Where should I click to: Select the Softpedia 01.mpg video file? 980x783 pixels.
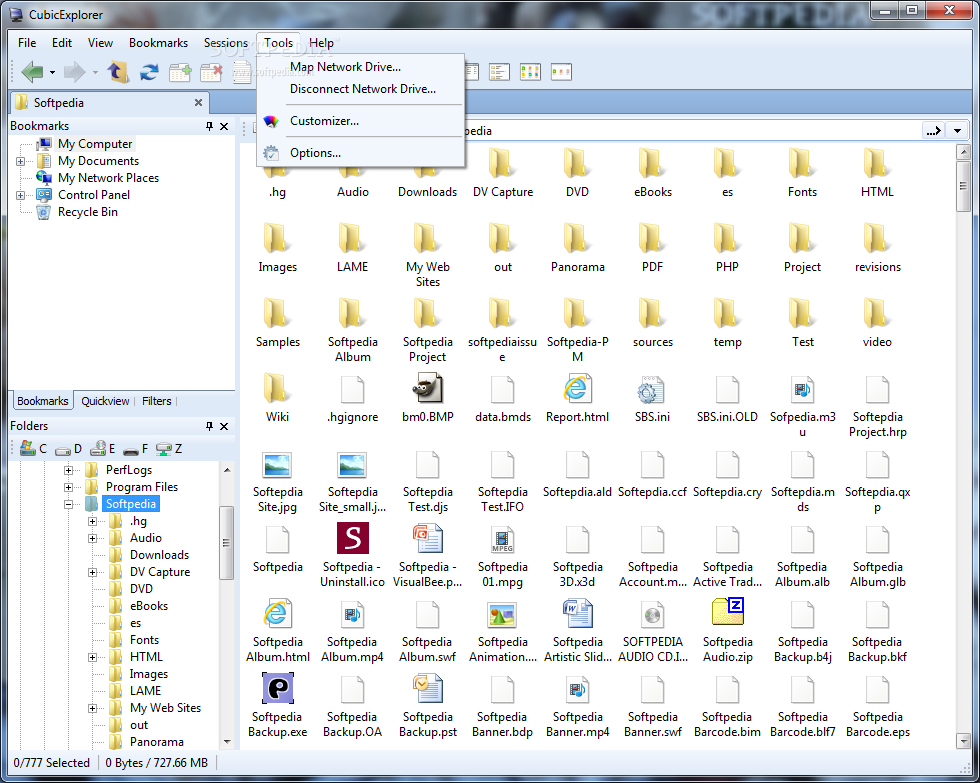pos(502,556)
